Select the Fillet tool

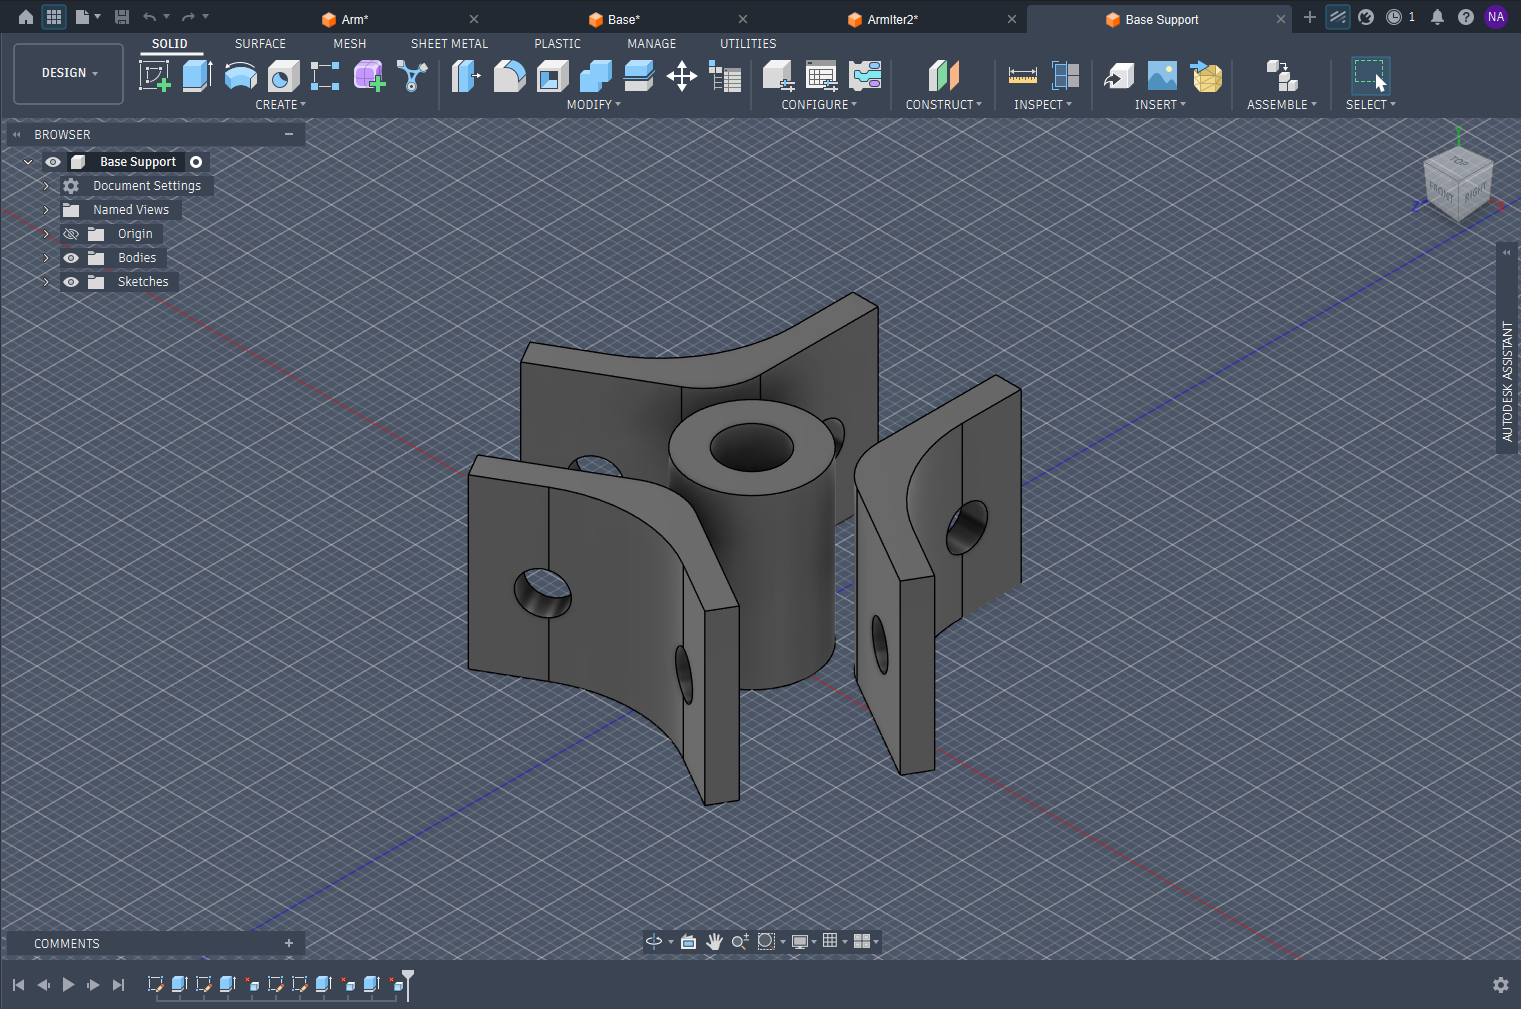(x=509, y=76)
